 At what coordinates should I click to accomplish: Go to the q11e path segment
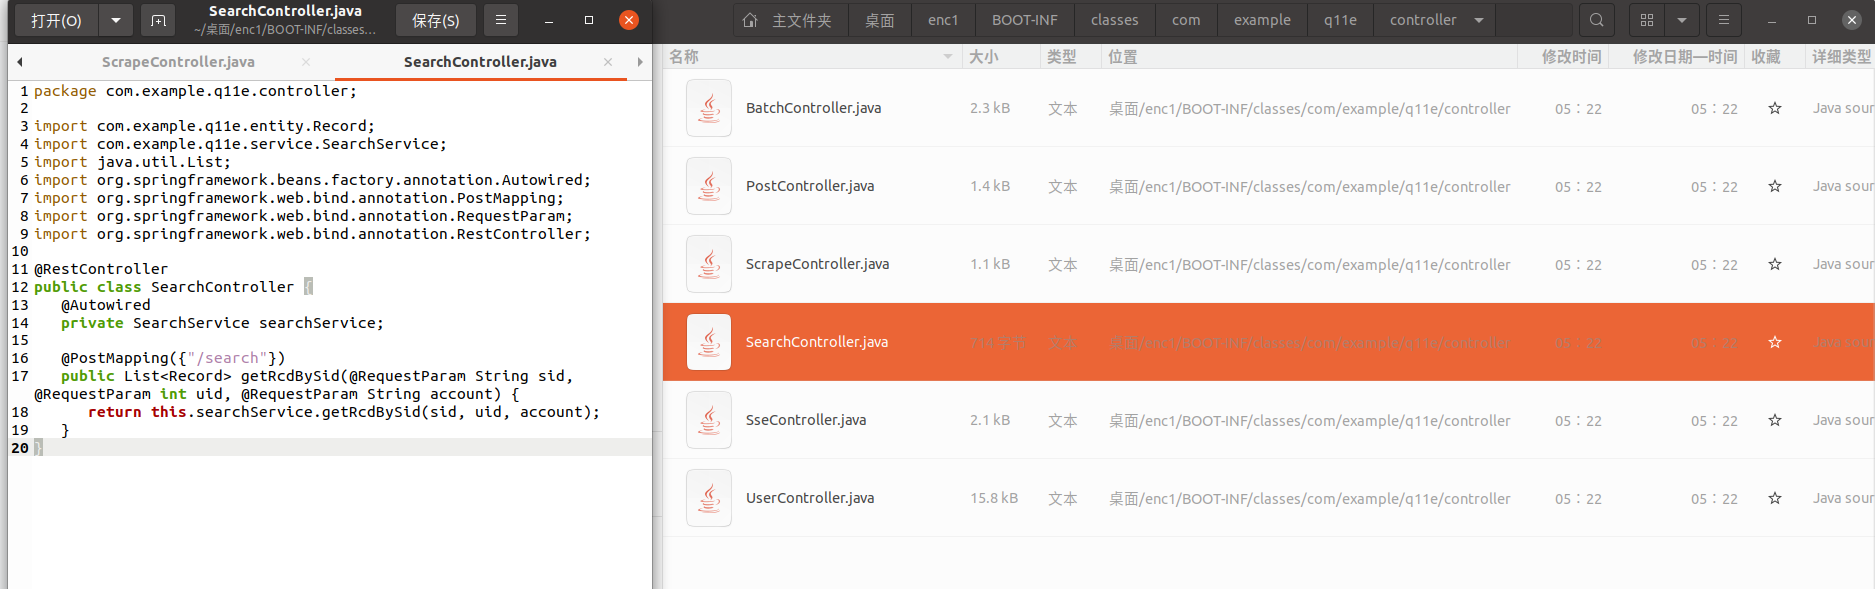coord(1340,20)
